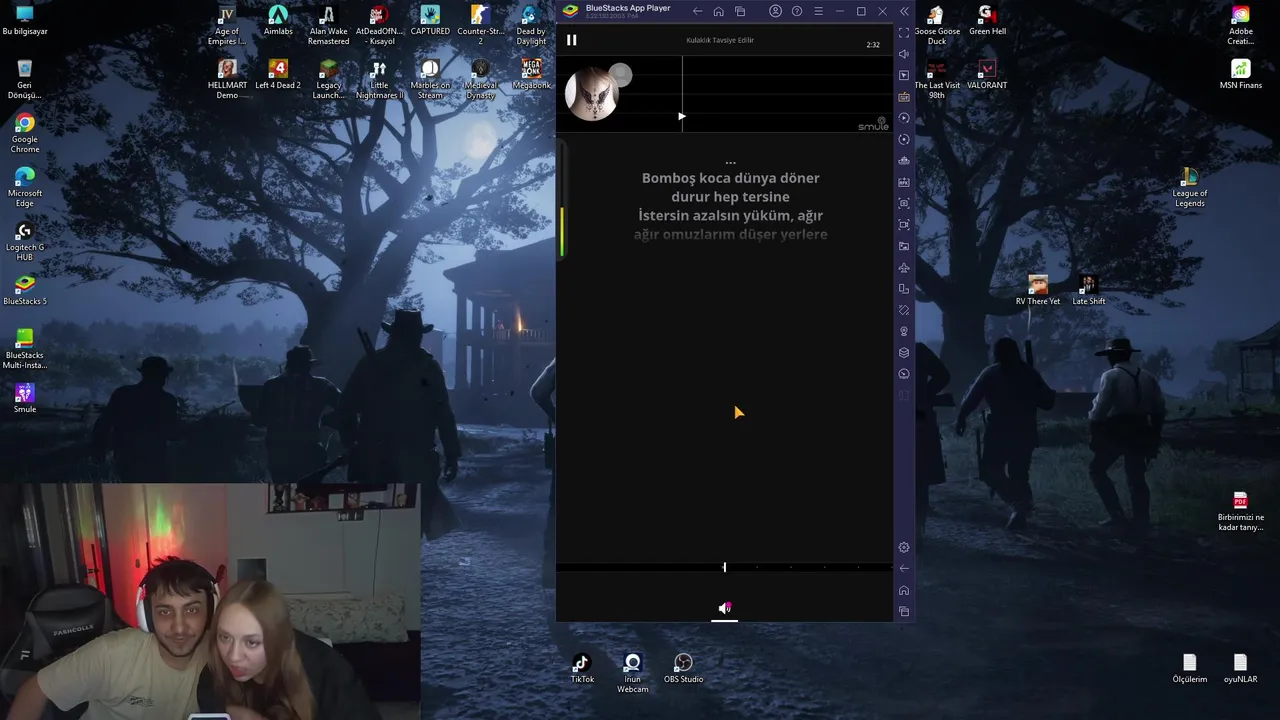Open the BlueStacks hamburger menu

pyautogui.click(x=818, y=11)
